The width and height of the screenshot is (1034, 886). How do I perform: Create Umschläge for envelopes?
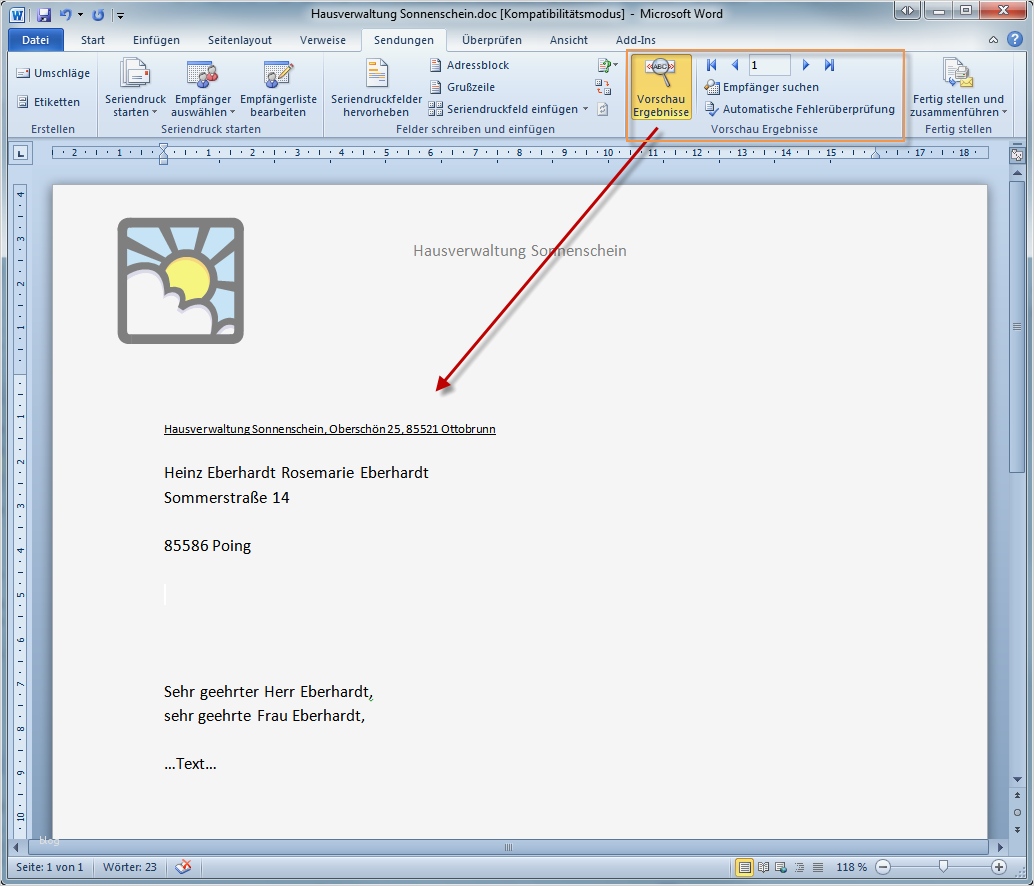coord(51,72)
